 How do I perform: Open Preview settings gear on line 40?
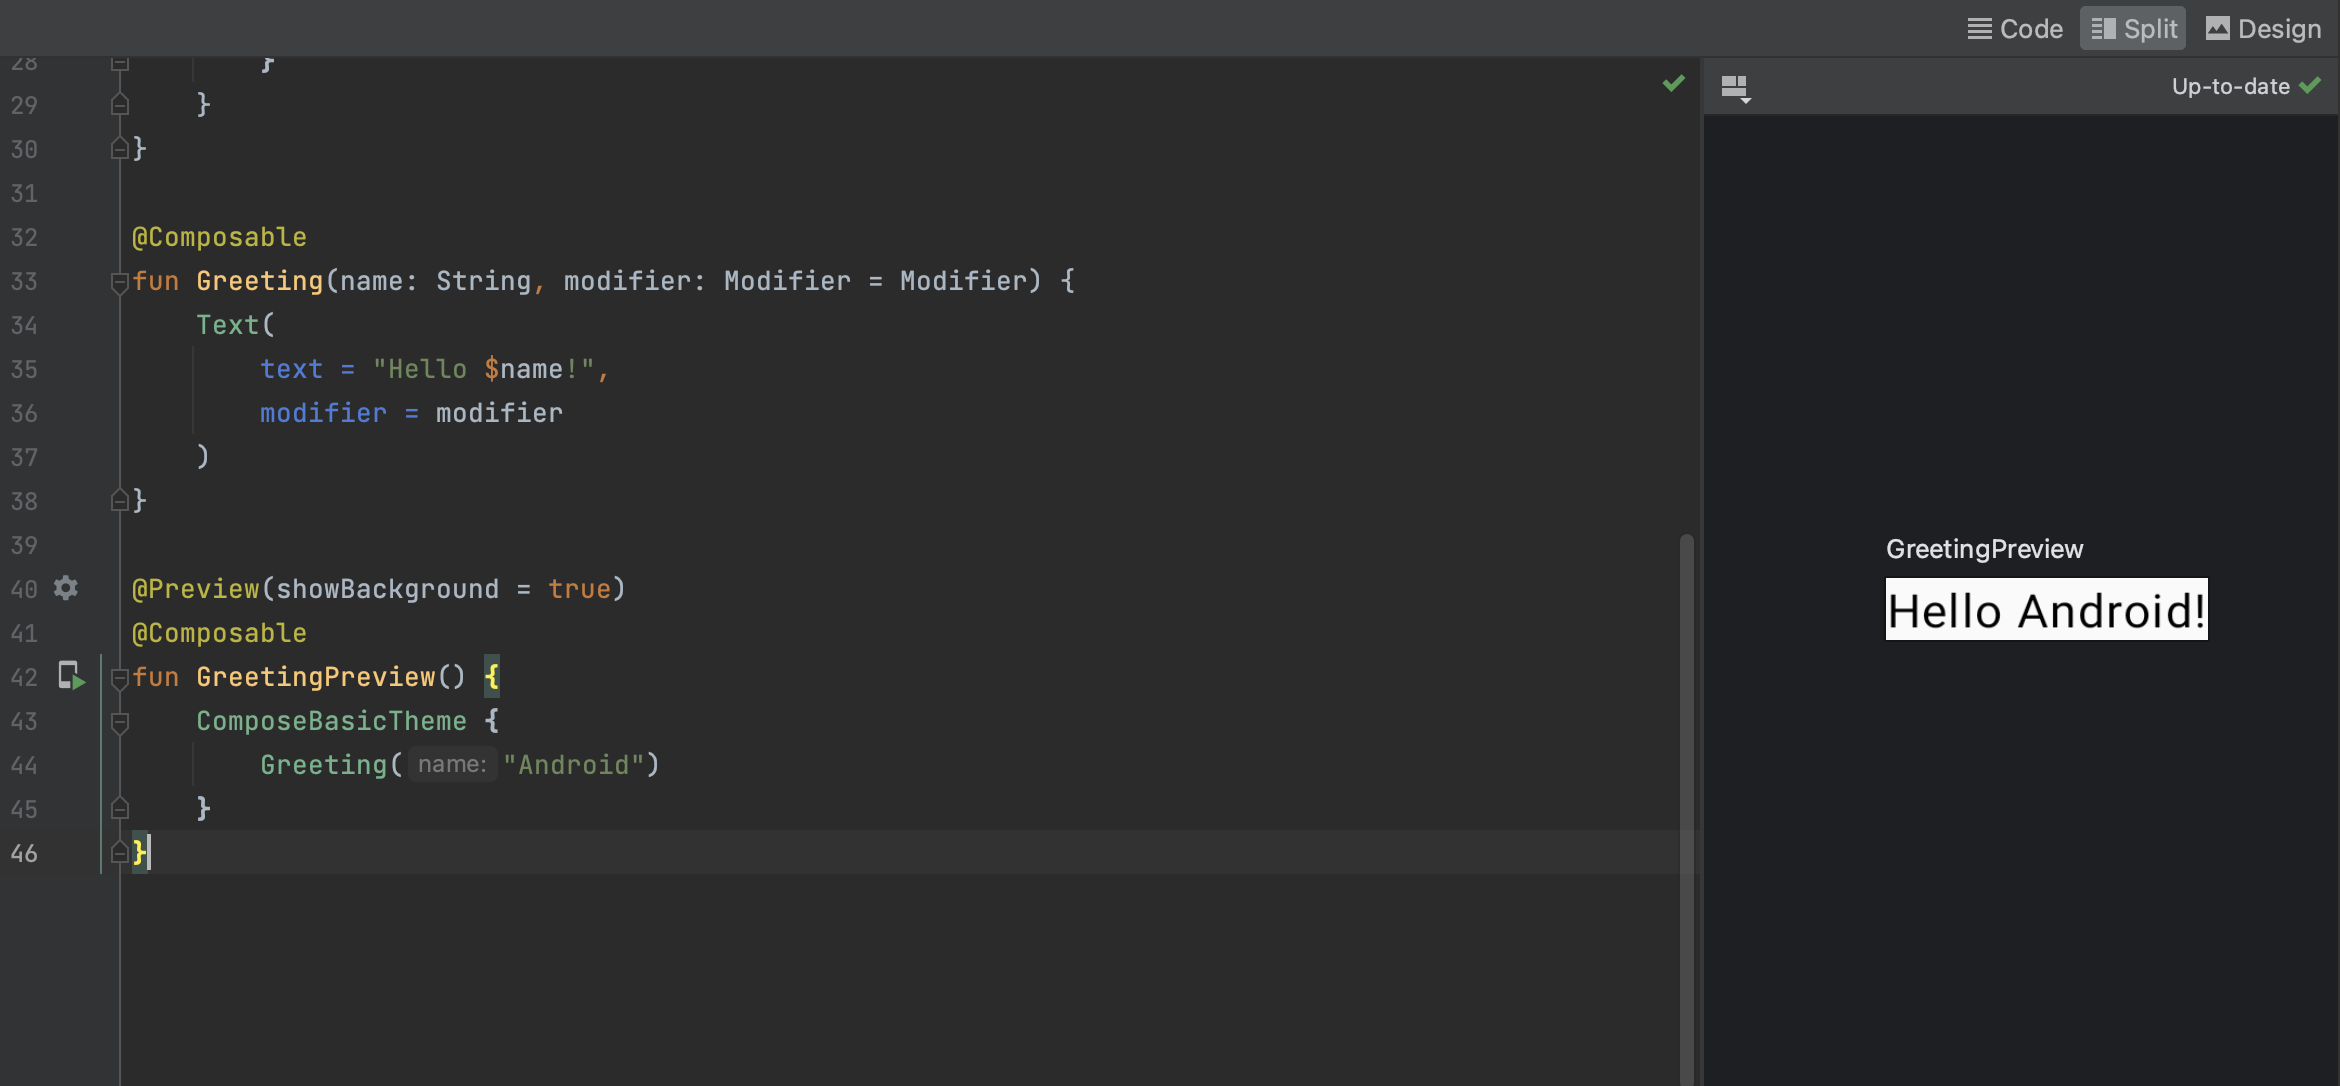(66, 588)
